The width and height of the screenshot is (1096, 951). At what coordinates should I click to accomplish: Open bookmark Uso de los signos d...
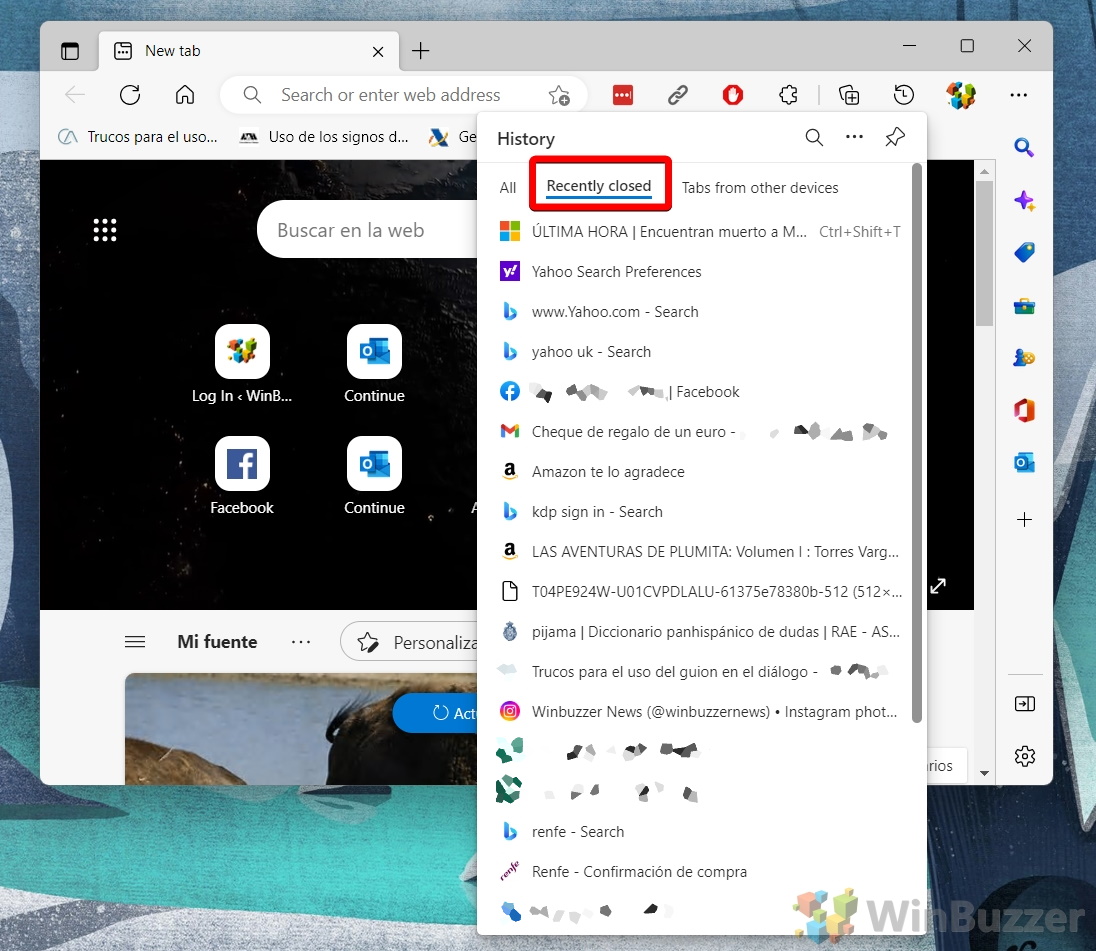[x=324, y=137]
